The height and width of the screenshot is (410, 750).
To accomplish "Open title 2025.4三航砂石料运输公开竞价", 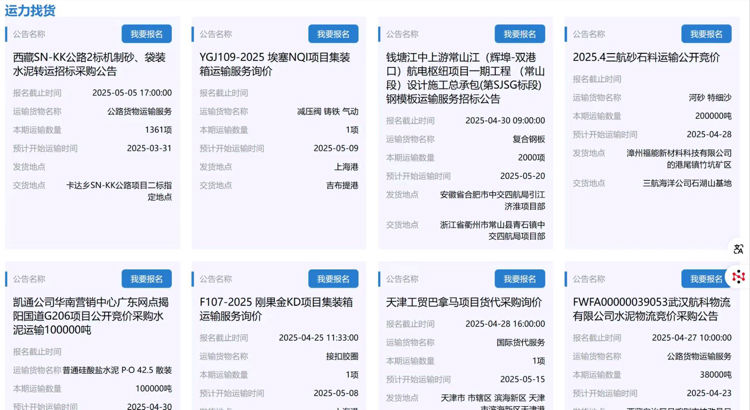I will (x=646, y=57).
